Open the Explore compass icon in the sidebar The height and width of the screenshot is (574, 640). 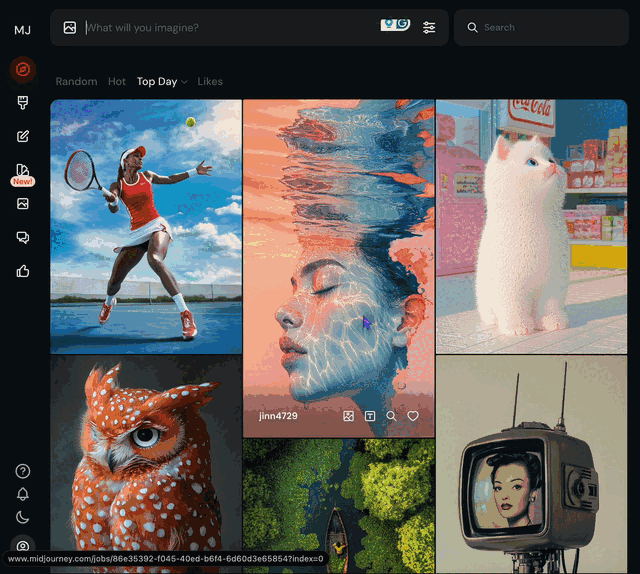point(23,69)
